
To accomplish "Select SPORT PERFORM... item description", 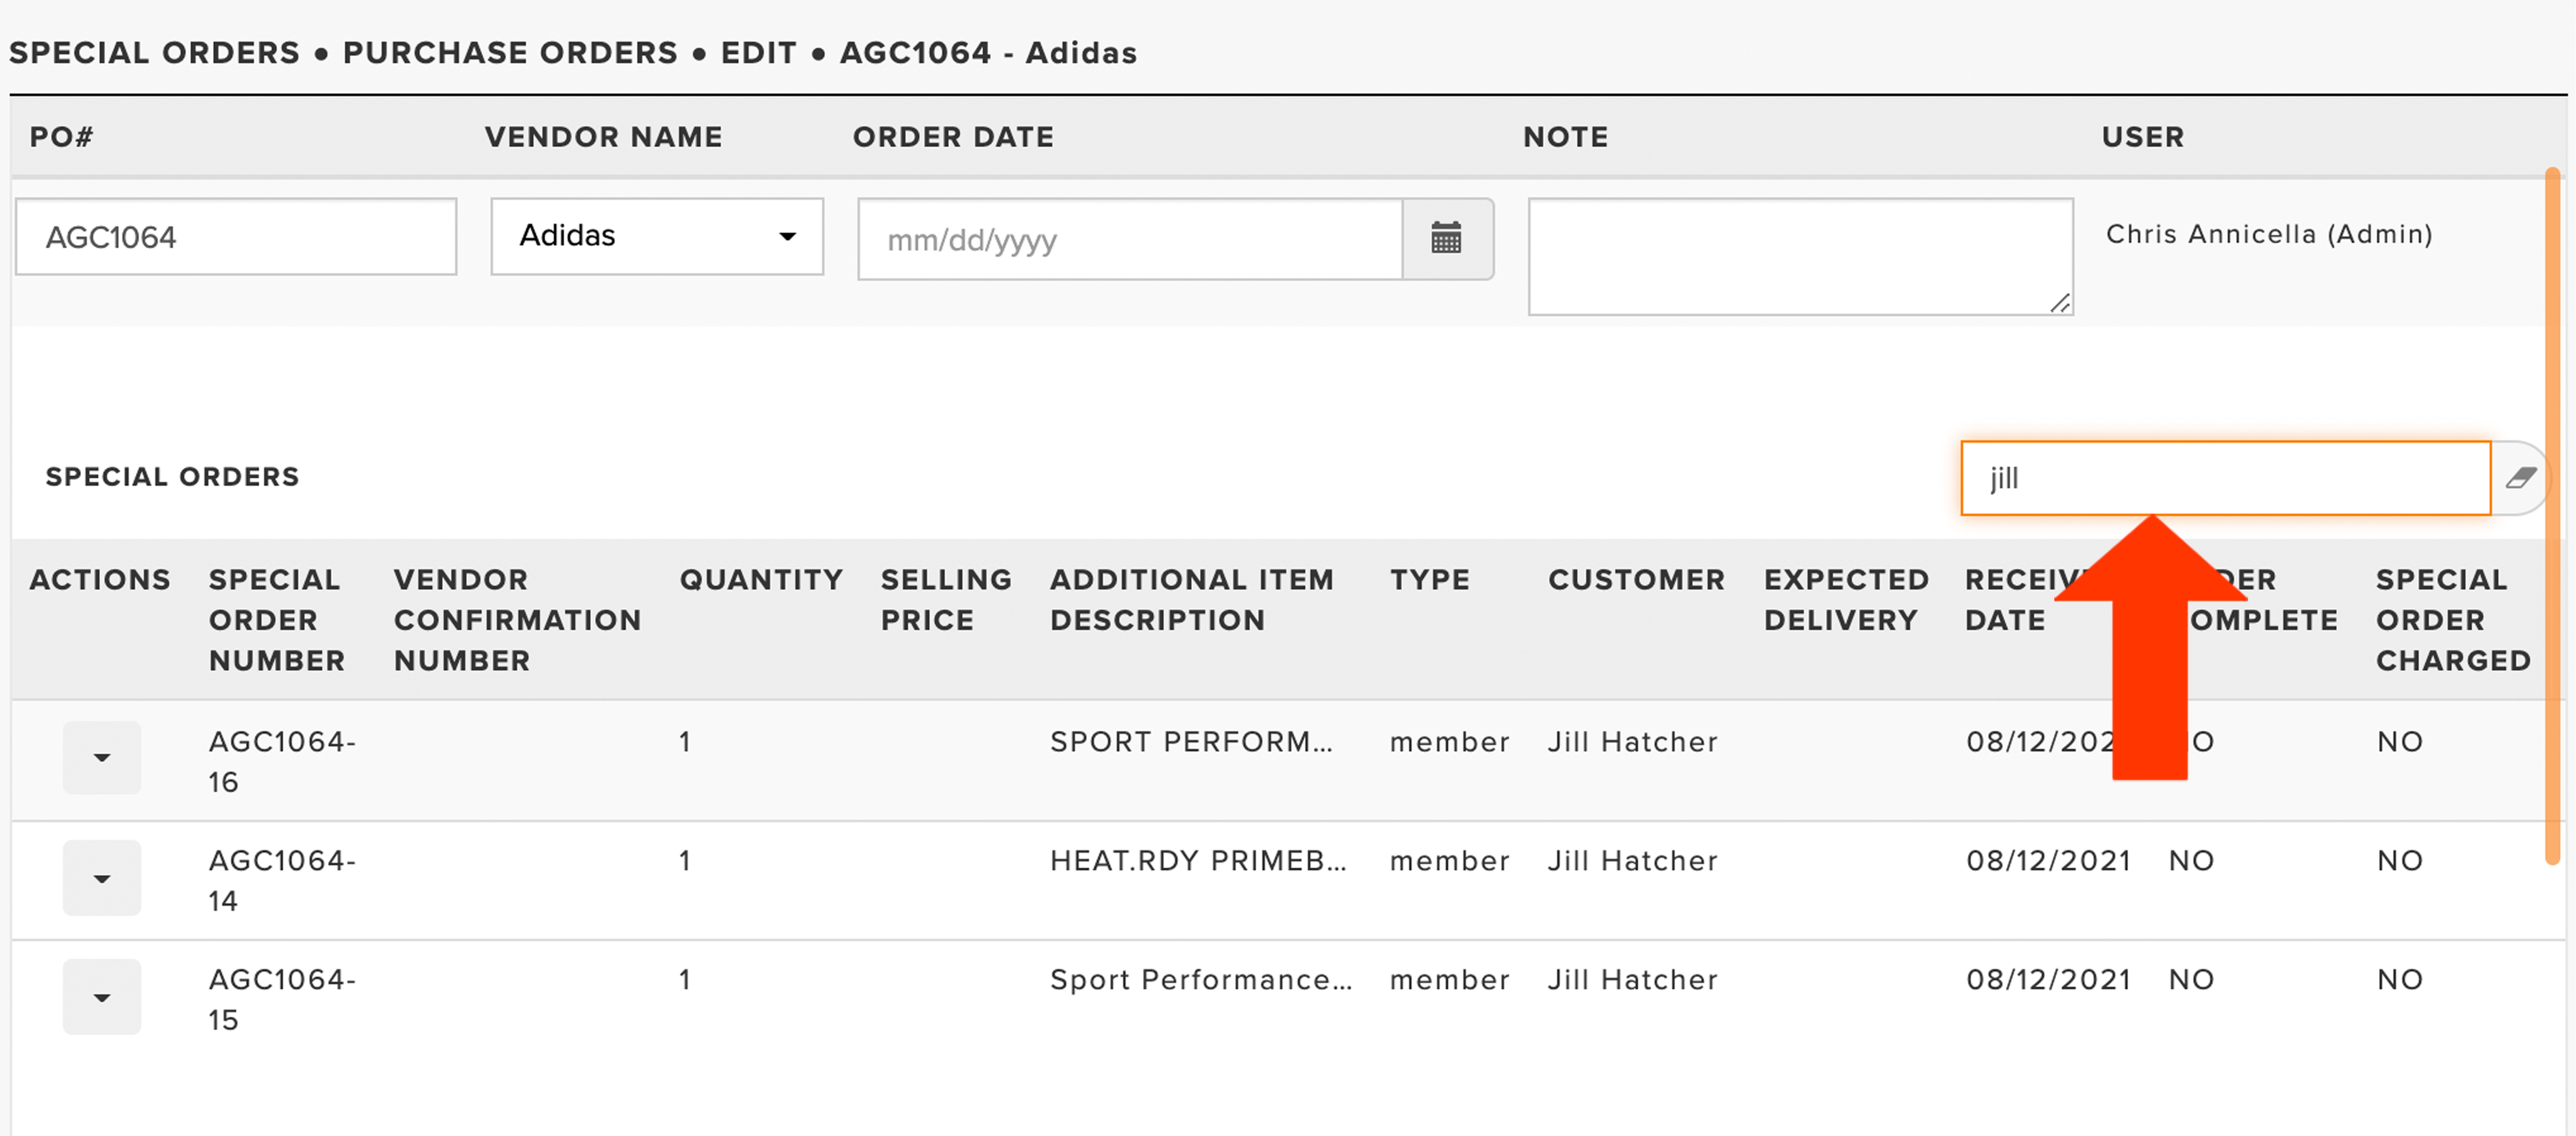I will [x=1191, y=742].
